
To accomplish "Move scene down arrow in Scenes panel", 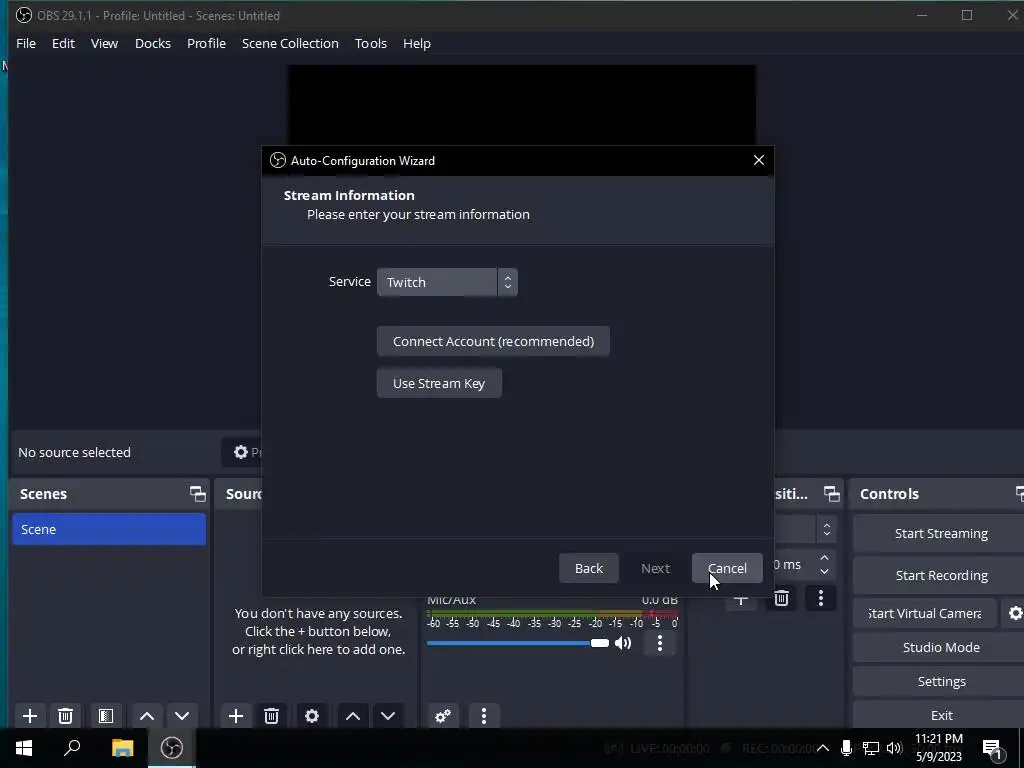I will pyautogui.click(x=182, y=716).
